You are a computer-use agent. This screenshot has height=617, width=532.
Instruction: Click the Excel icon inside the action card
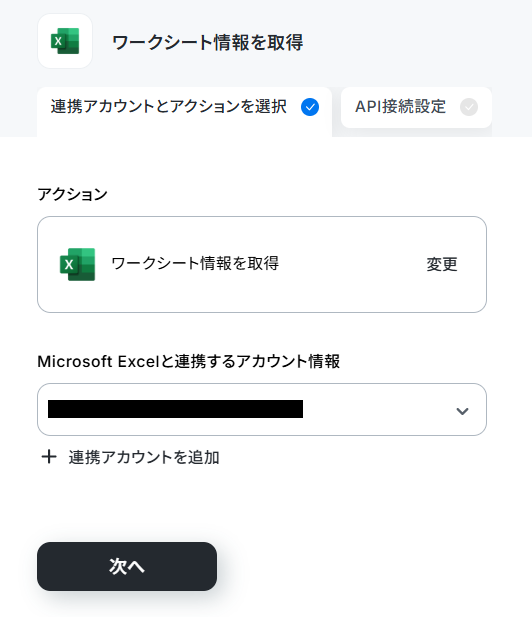point(78,264)
